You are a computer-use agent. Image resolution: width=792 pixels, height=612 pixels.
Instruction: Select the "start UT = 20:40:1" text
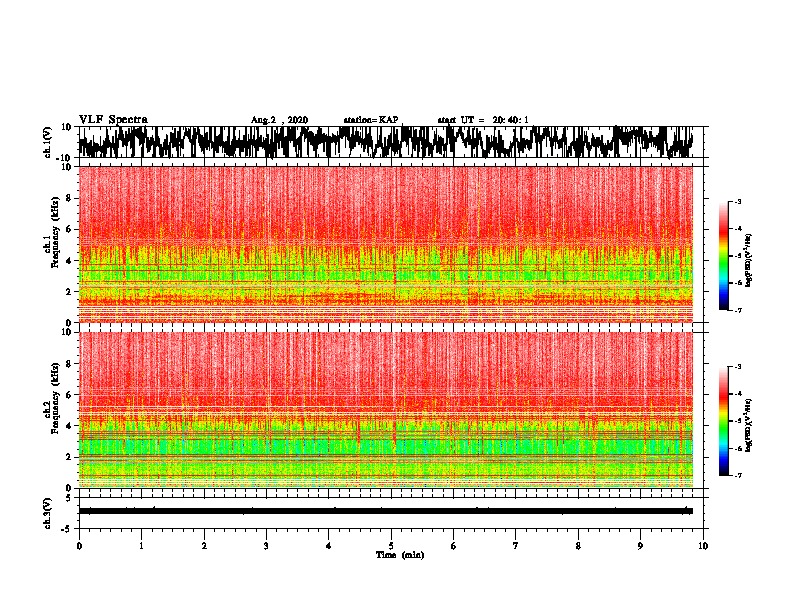[483, 120]
